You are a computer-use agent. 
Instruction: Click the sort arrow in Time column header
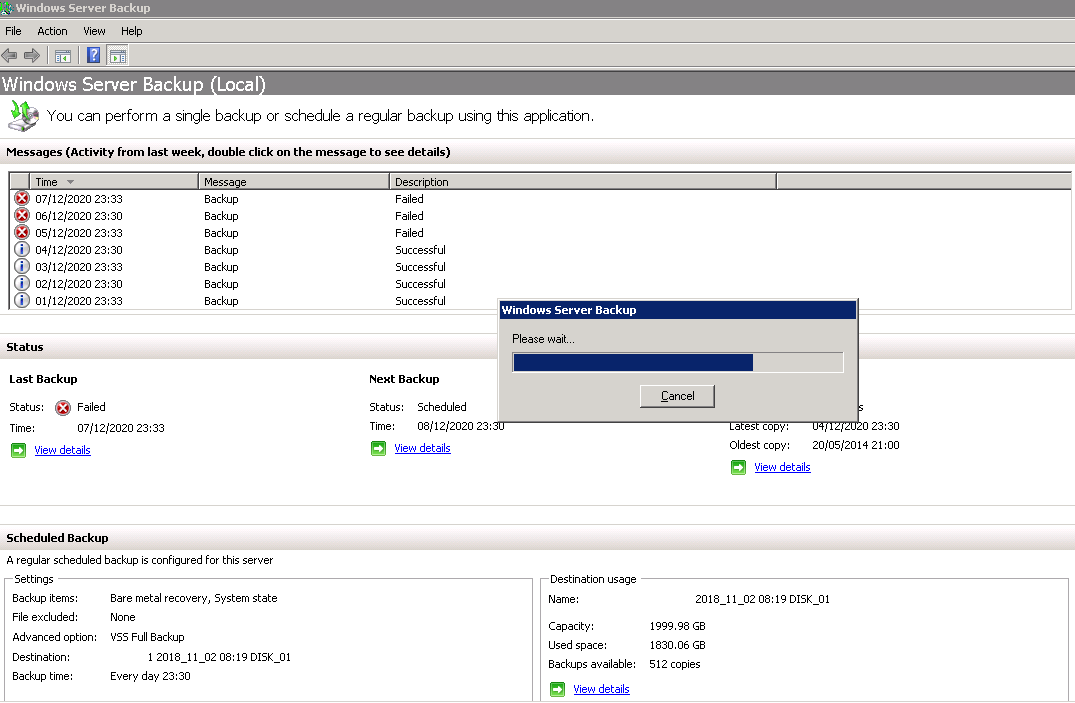coord(70,182)
